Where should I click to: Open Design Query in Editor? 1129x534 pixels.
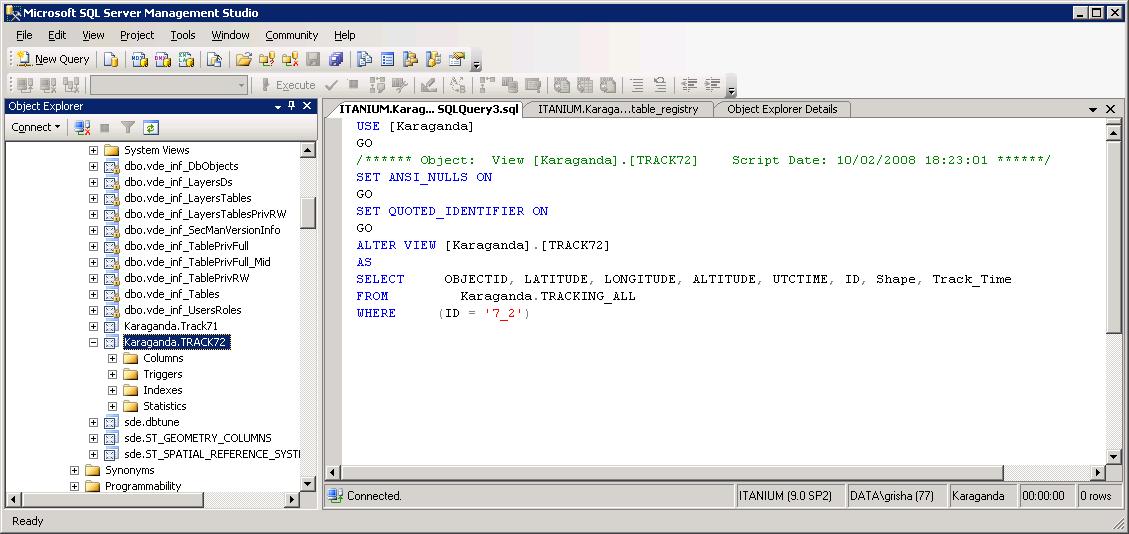tap(428, 85)
